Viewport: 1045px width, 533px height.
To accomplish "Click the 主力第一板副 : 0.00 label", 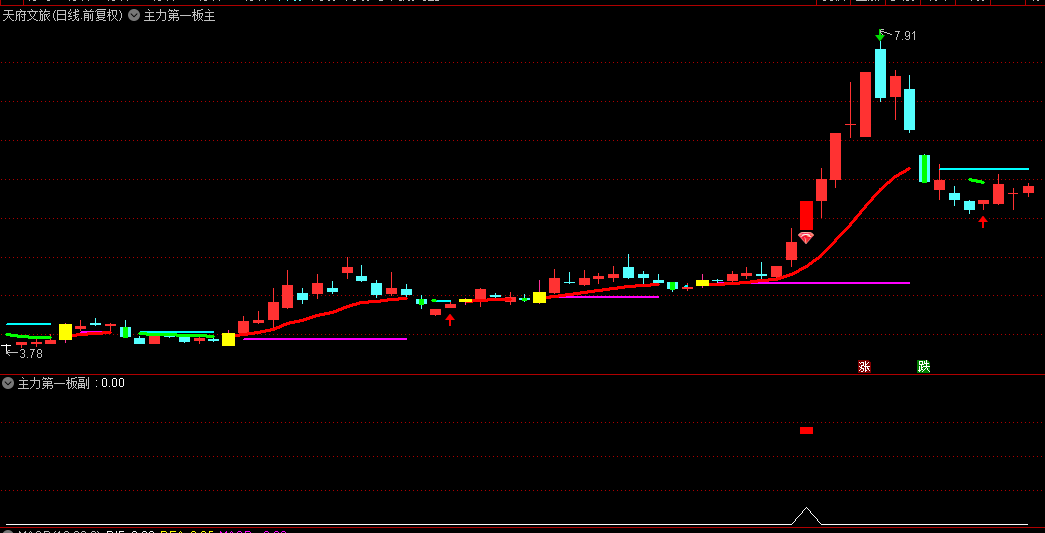I will (71, 383).
